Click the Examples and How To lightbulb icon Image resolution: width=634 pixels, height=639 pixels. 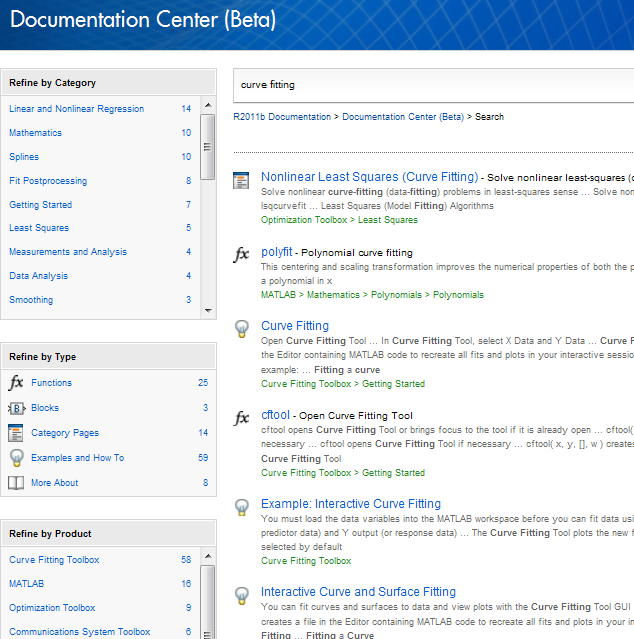(16, 458)
